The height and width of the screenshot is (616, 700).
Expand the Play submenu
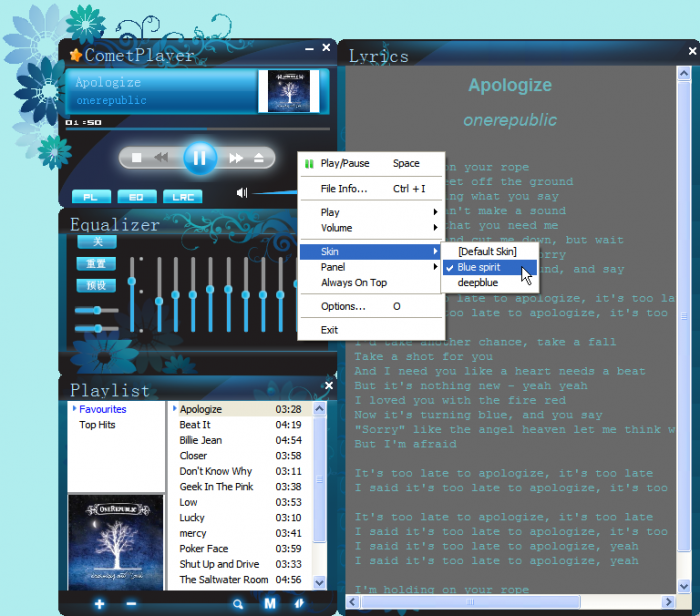click(371, 212)
